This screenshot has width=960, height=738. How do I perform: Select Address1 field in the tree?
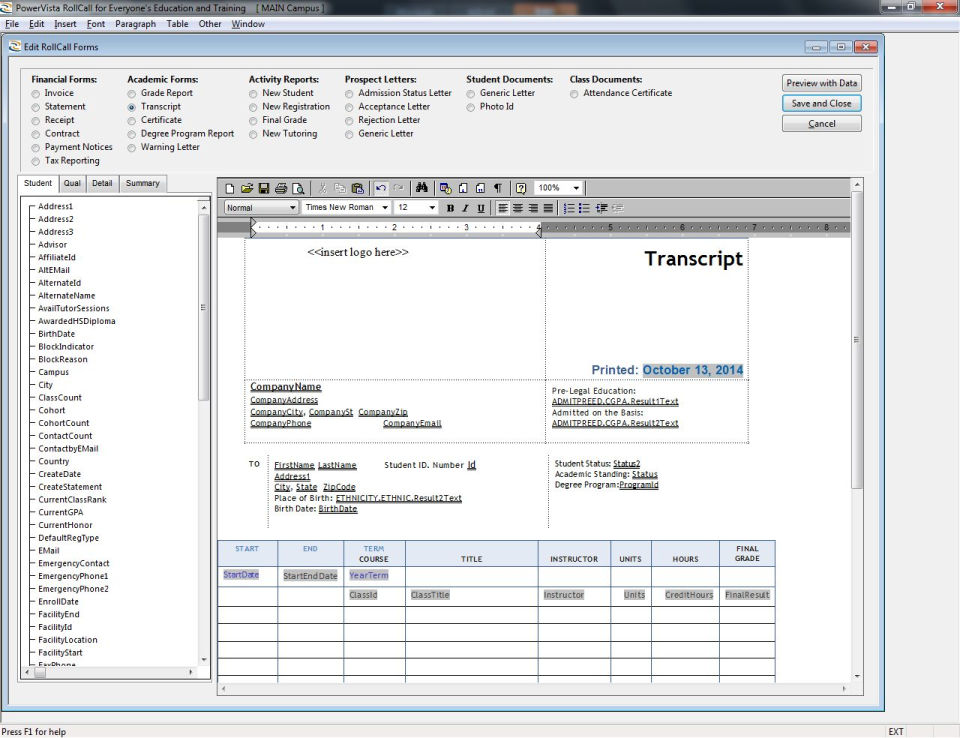point(55,206)
